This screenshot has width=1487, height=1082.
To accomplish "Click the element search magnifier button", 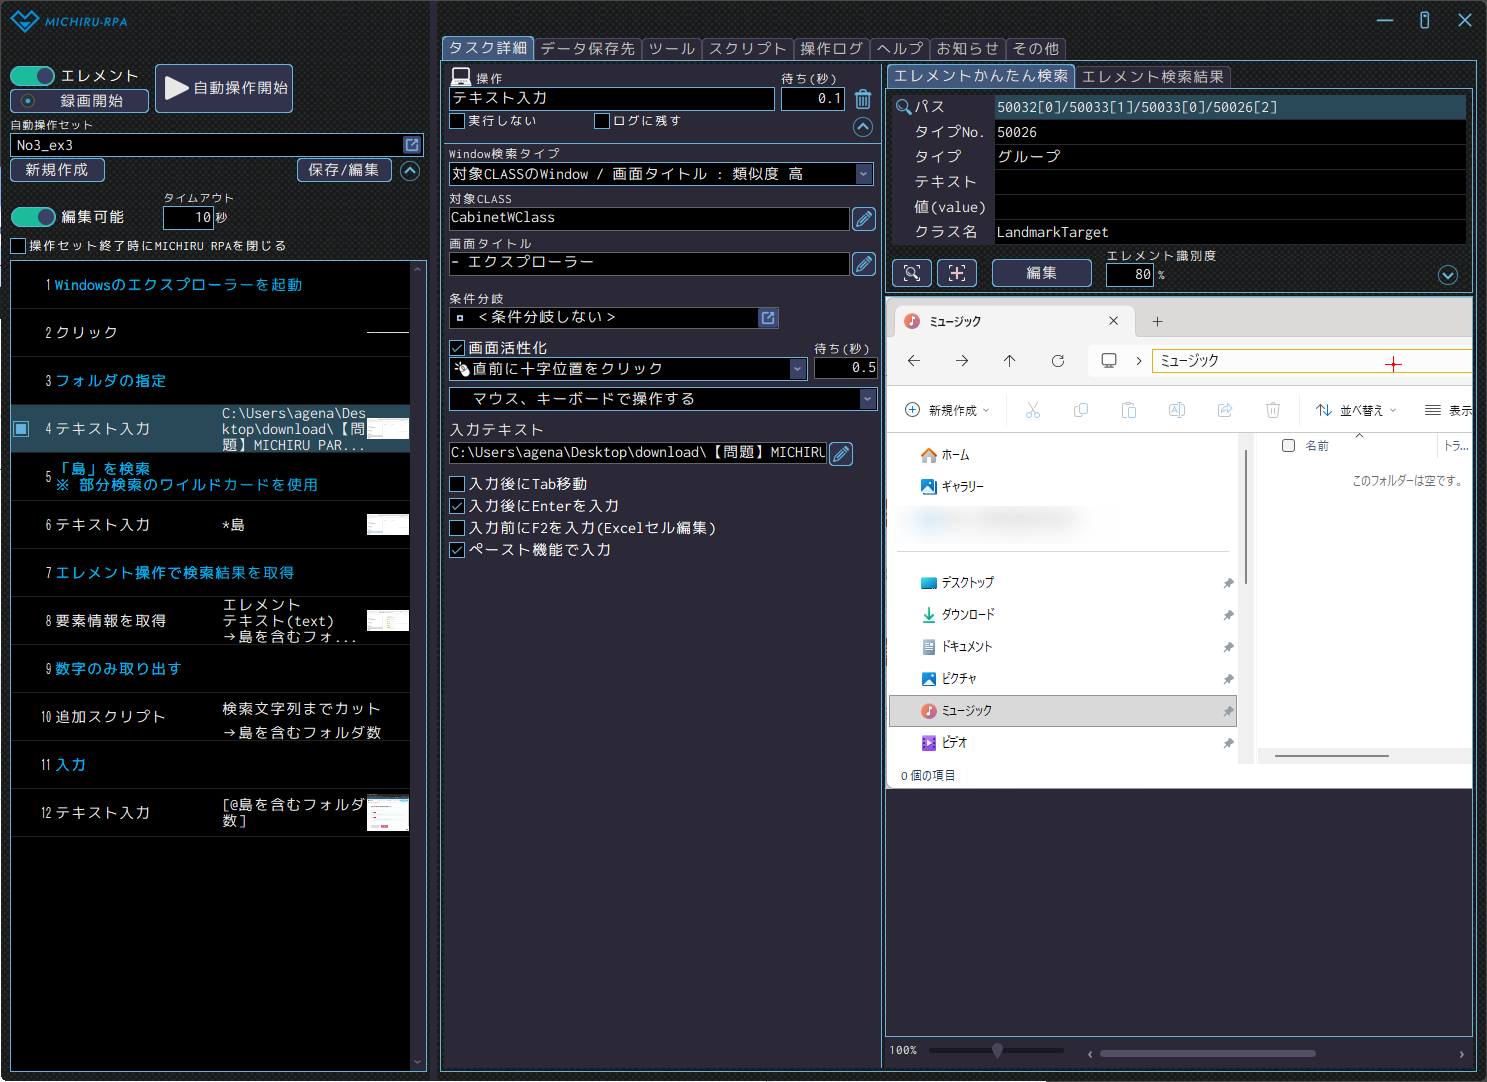I will pos(911,273).
